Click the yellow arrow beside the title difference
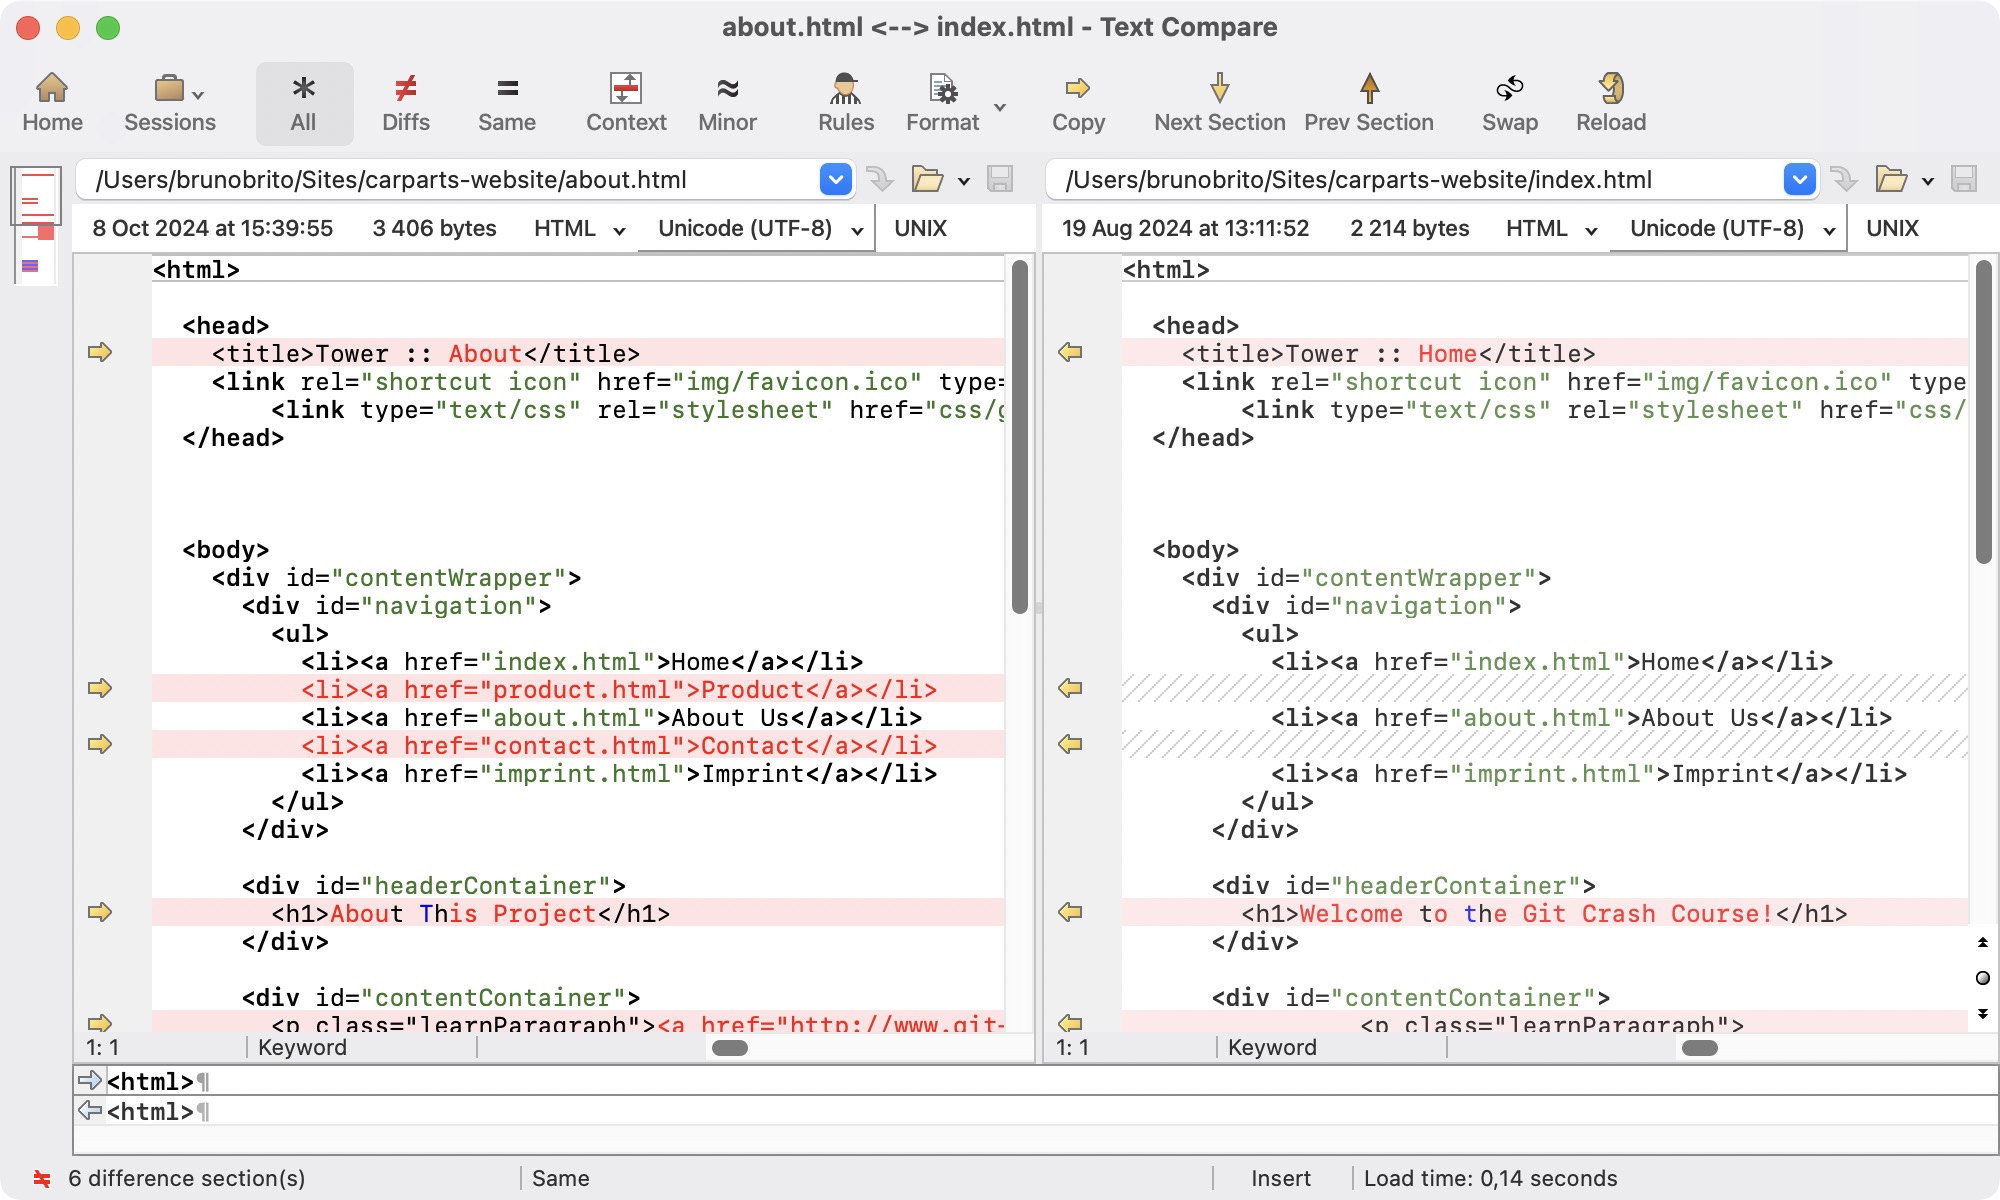Screen dimensions: 2000x1200 tap(100, 352)
